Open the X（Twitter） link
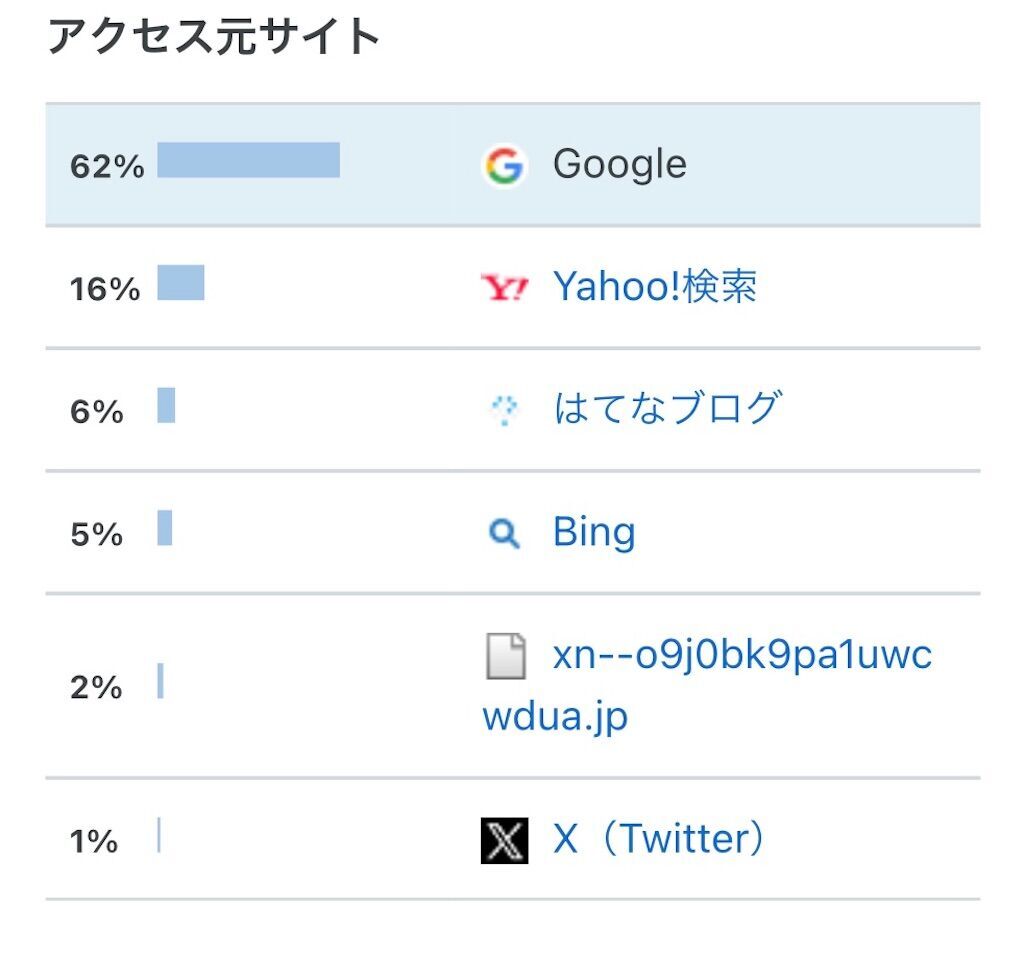Screen dimensions: 1024x956 (x=658, y=838)
